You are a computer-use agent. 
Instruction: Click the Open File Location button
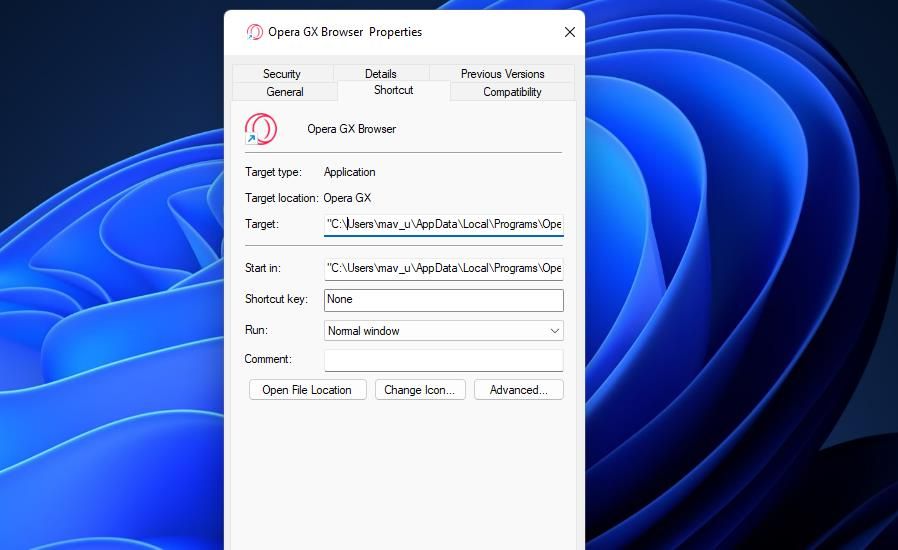click(308, 390)
